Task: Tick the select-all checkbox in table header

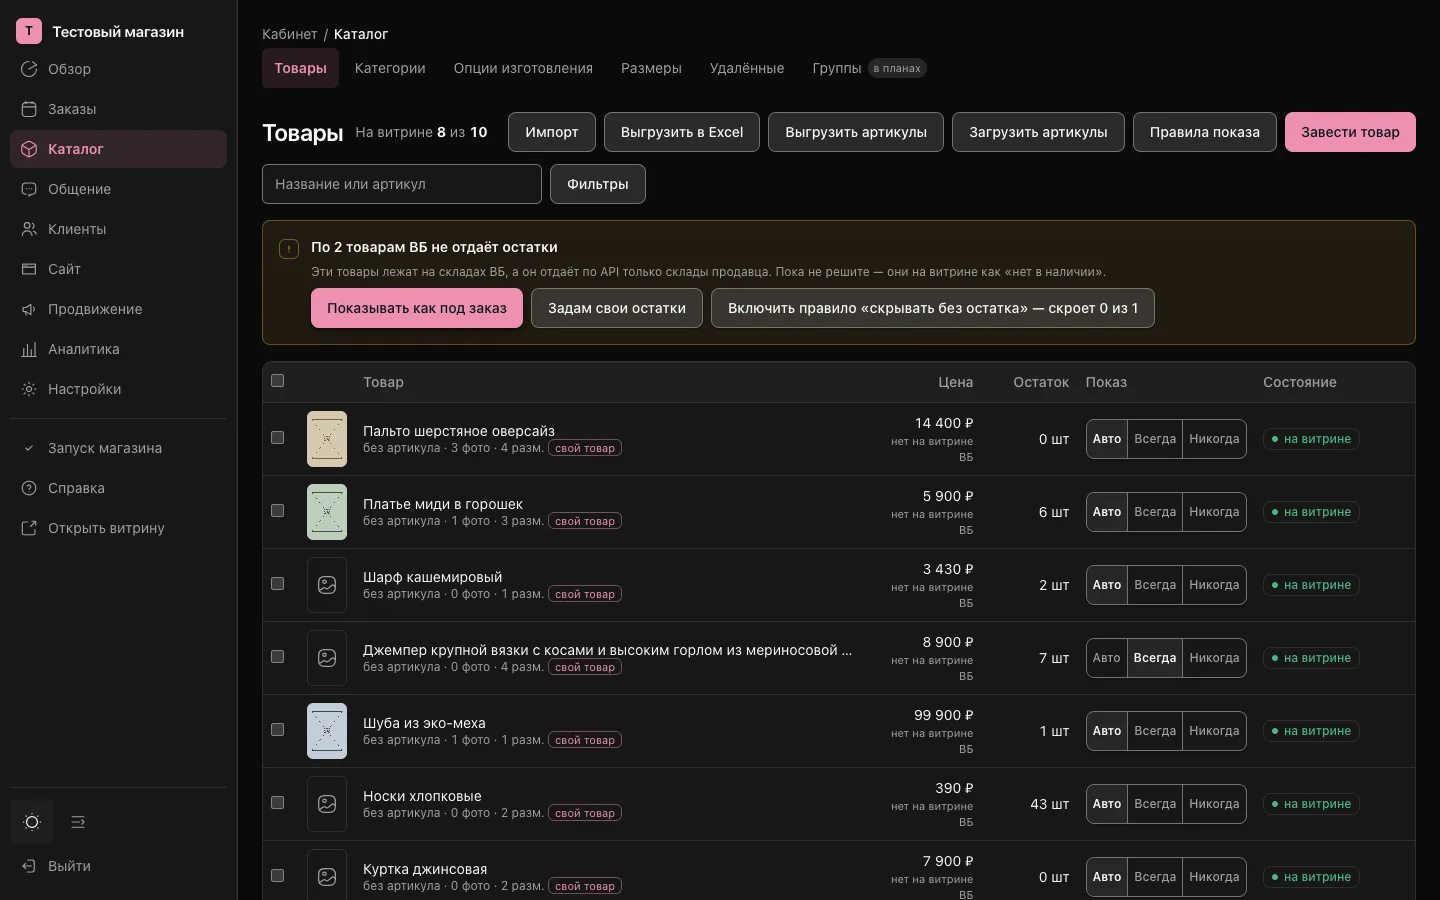Action: point(278,381)
